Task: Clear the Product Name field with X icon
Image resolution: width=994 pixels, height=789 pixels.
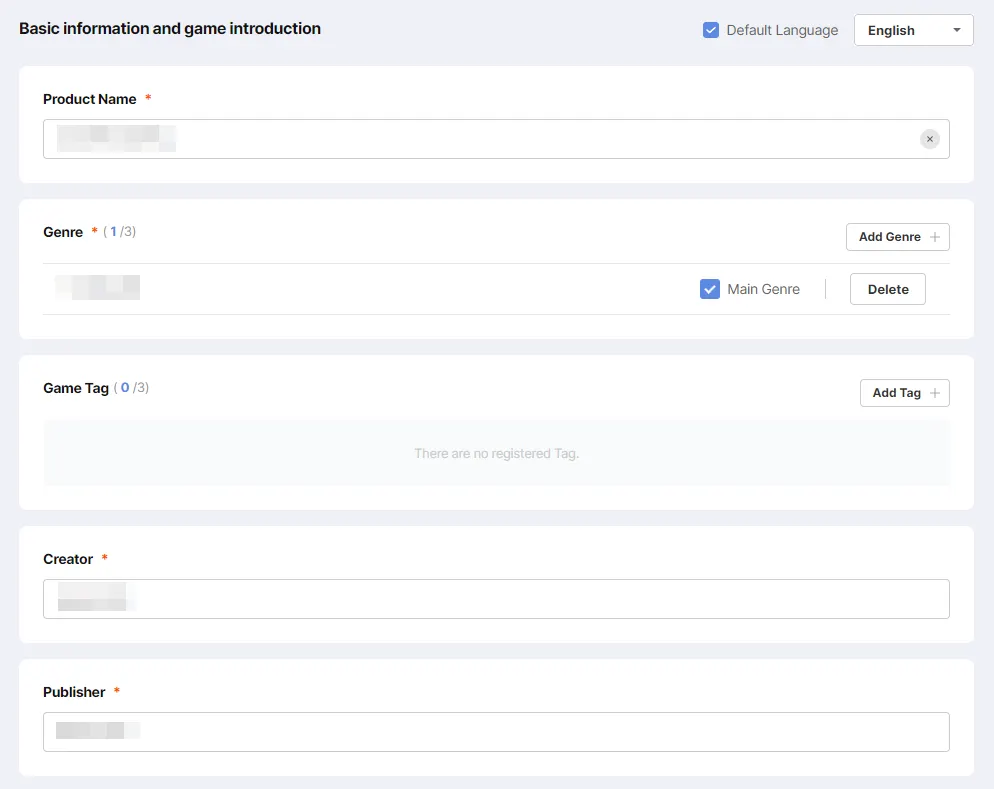Action: pos(930,139)
